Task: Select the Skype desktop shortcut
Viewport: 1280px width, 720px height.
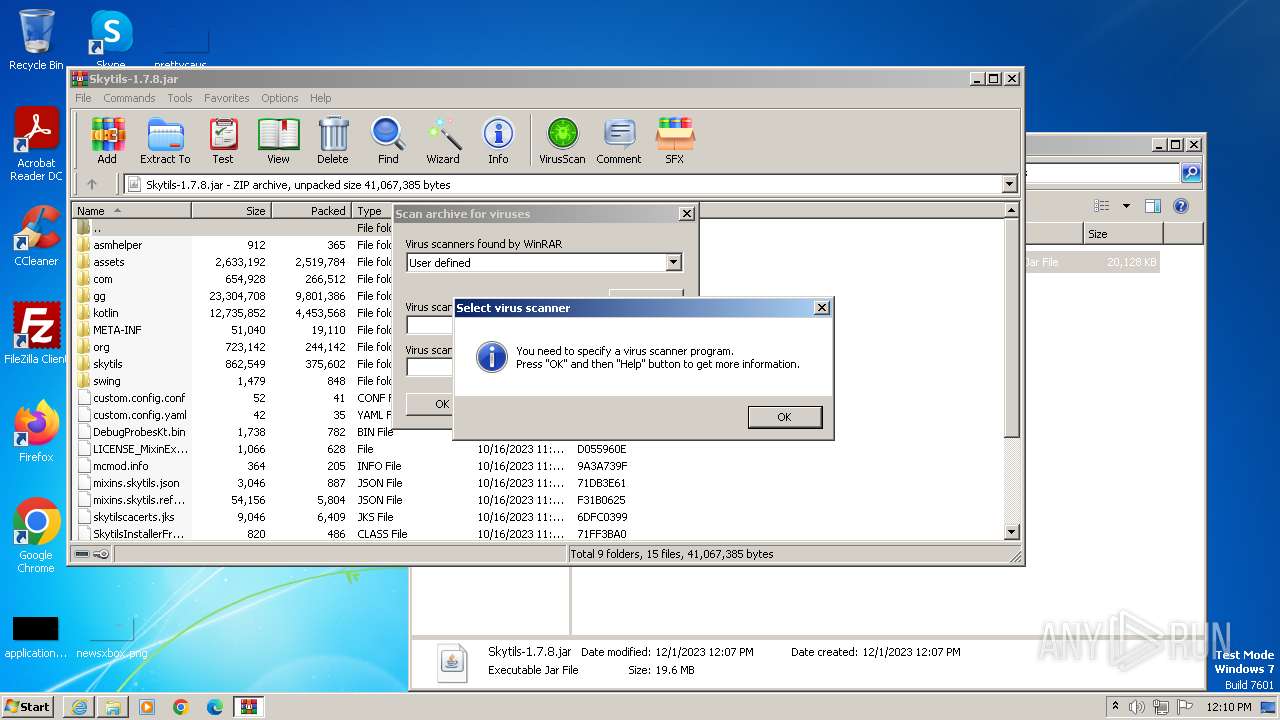Action: [x=111, y=38]
